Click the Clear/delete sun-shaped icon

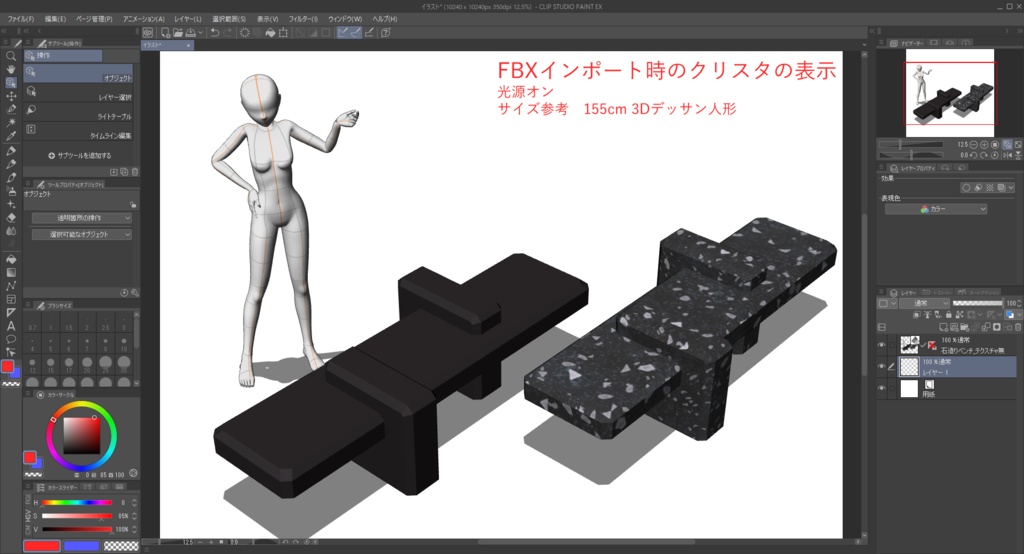[x=245, y=32]
